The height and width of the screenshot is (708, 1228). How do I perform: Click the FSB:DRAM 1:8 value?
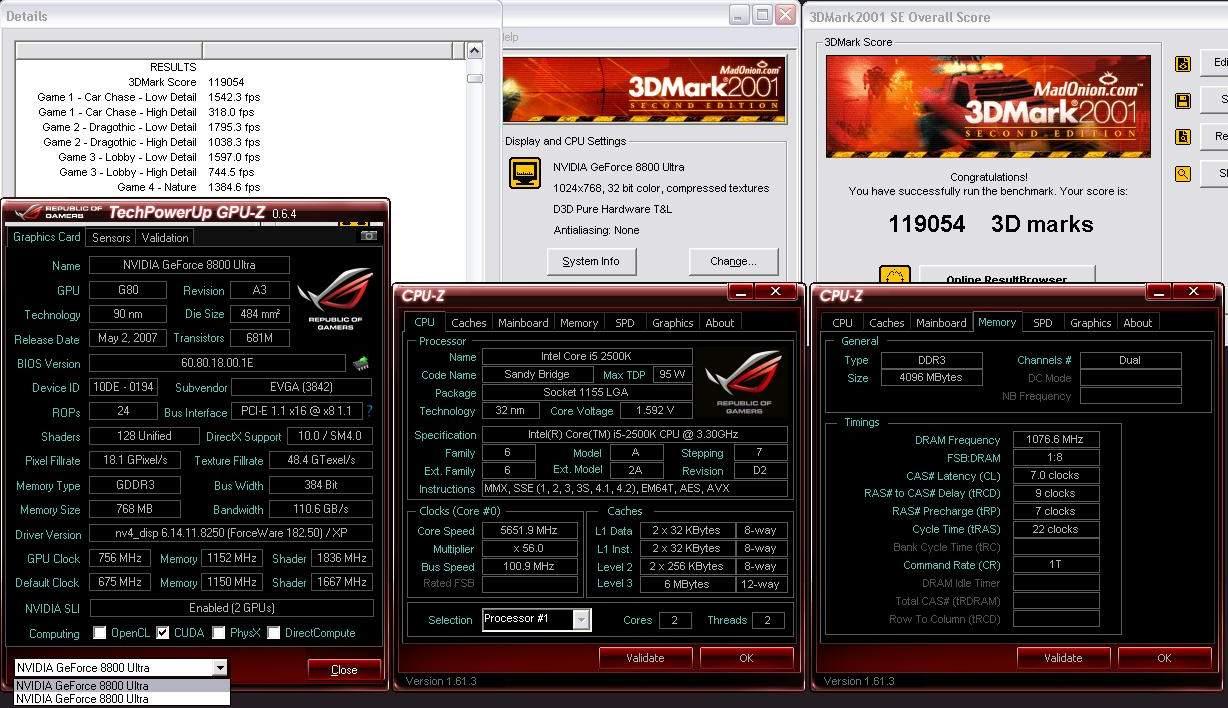(1056, 458)
